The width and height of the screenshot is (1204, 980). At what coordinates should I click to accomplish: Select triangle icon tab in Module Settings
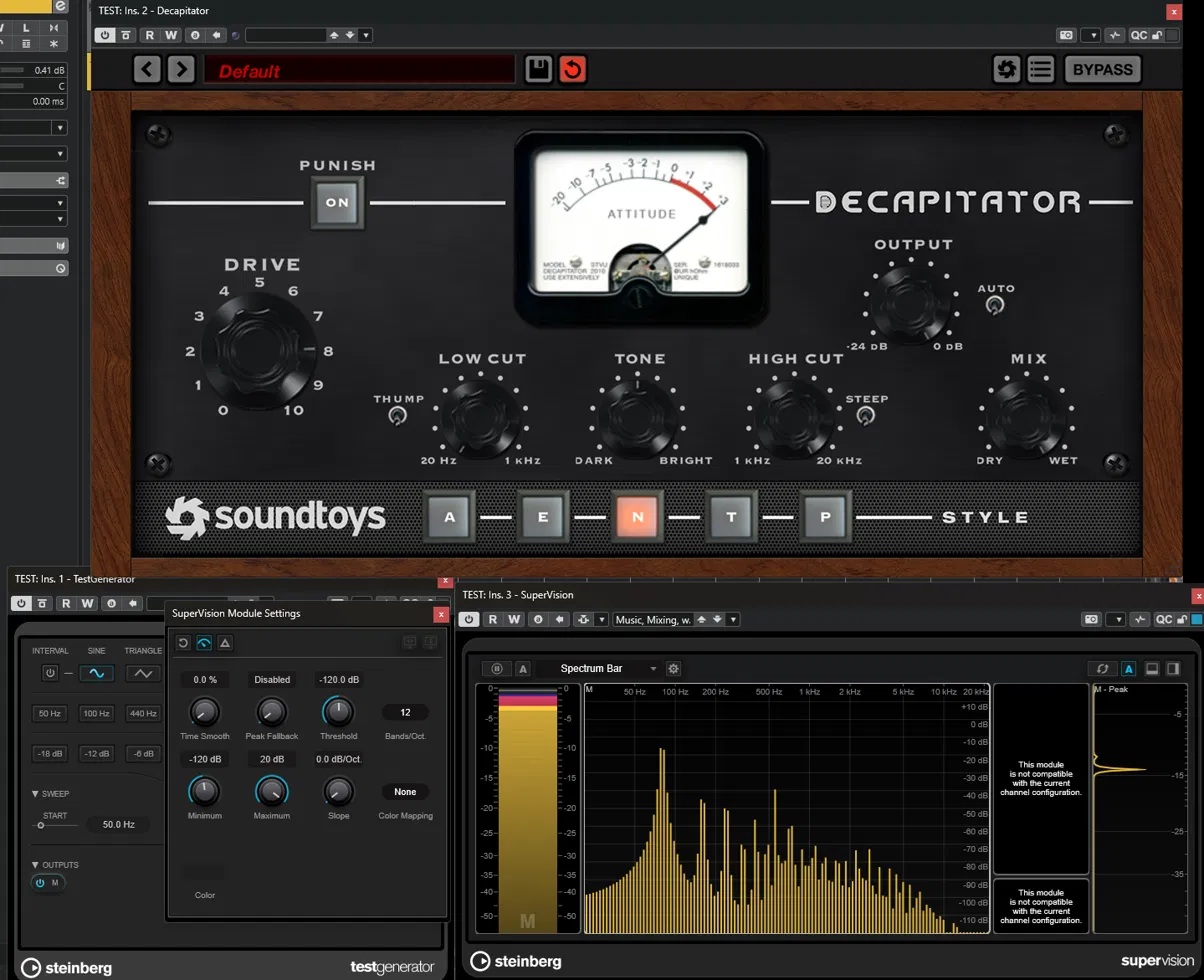pos(225,643)
